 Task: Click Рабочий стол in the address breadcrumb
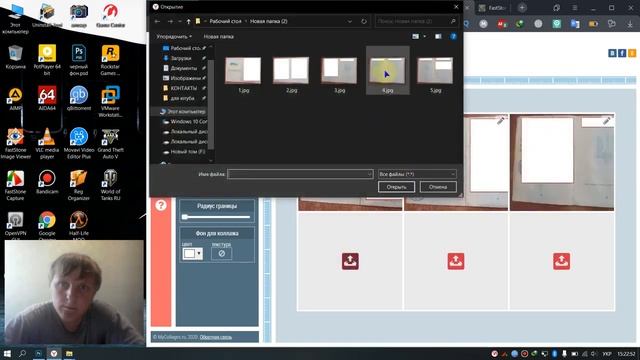[225, 21]
